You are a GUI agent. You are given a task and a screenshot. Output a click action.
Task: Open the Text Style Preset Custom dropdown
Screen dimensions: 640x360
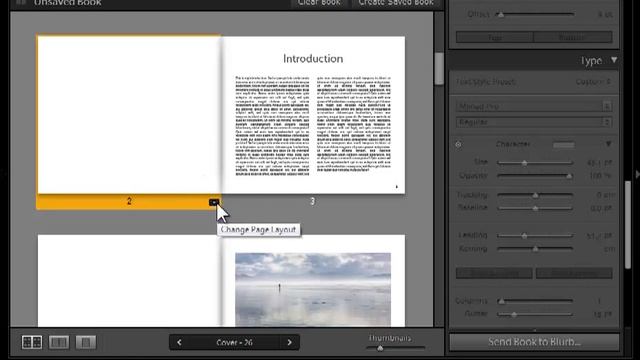pyautogui.click(x=593, y=82)
